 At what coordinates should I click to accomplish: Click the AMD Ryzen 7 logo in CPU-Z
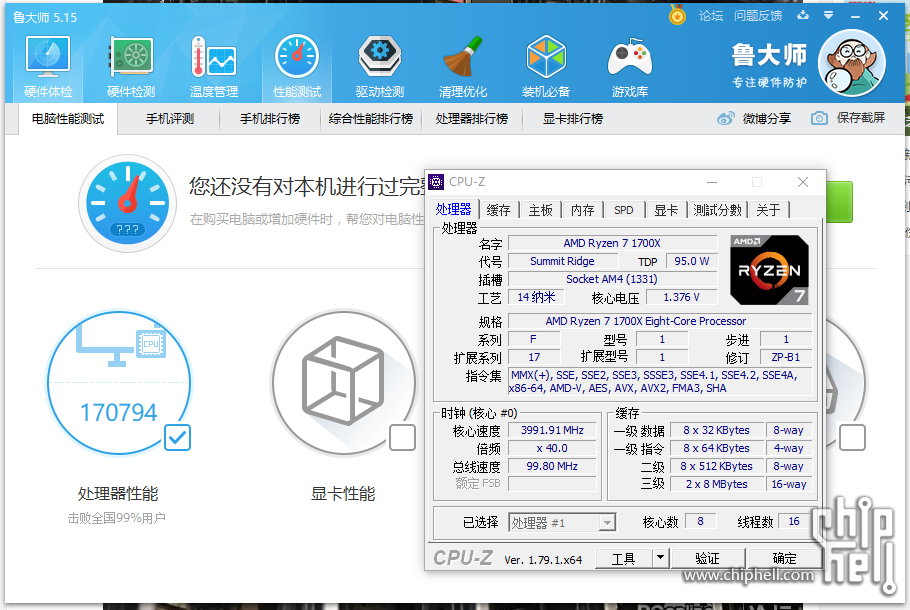769,270
